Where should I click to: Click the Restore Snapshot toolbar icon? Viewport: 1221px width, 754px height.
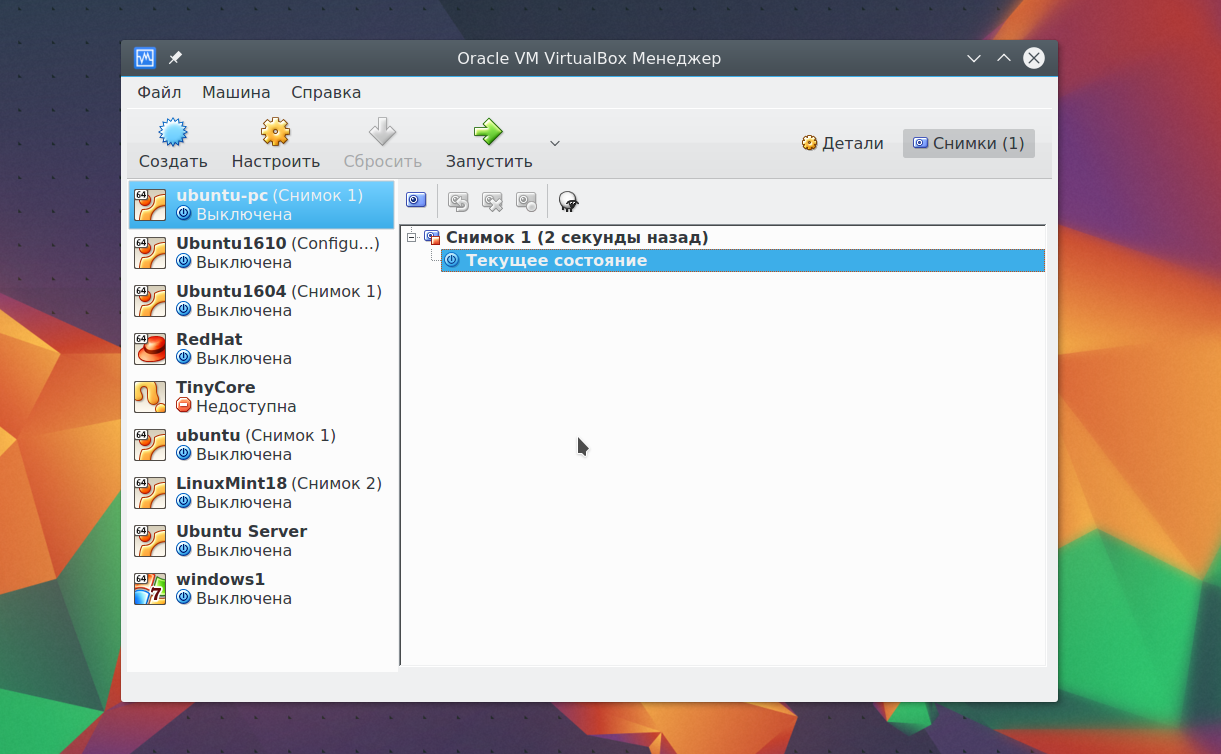click(458, 200)
